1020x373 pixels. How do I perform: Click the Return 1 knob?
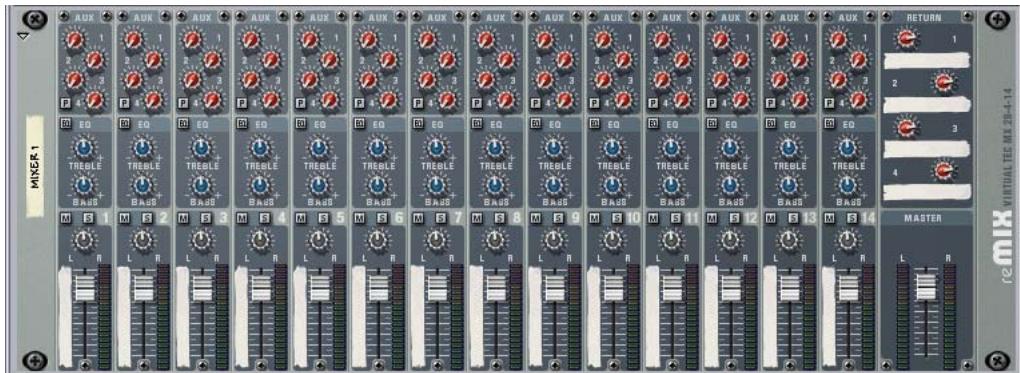906,40
